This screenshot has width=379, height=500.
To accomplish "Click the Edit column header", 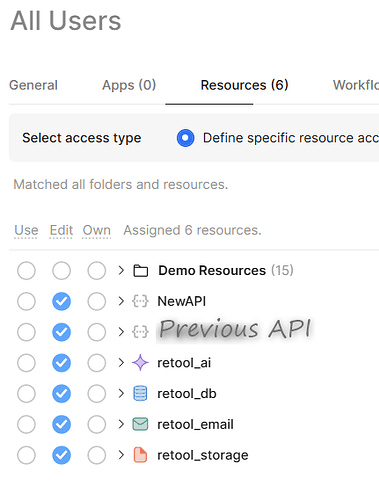I will point(61,230).
